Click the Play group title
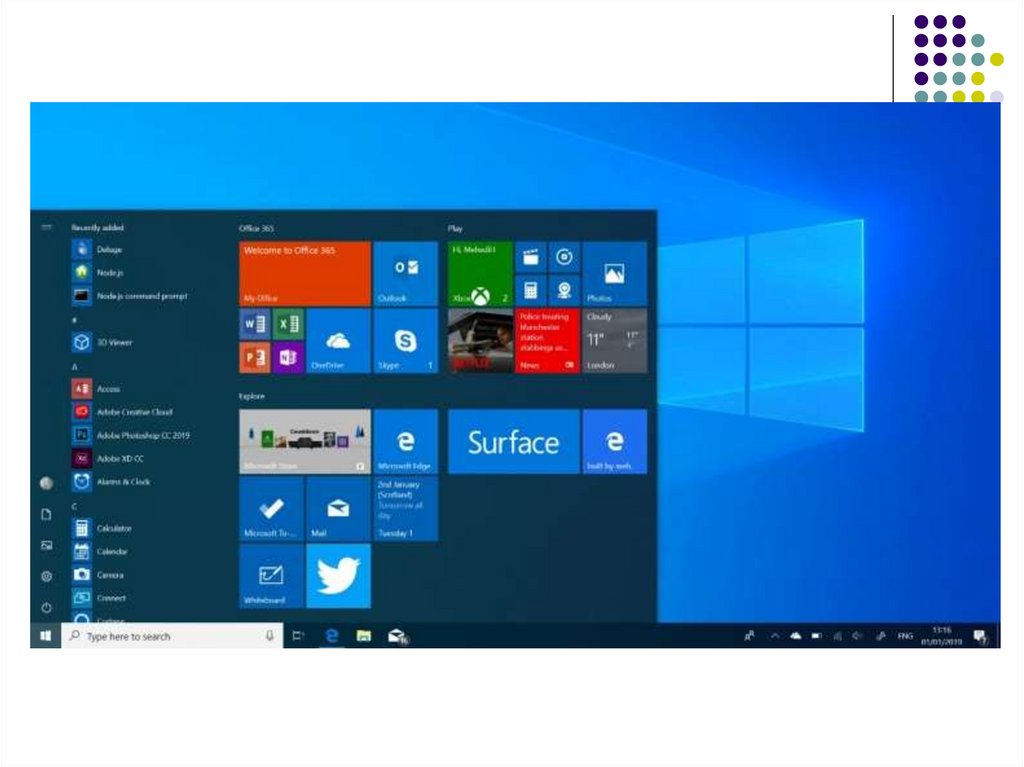 click(455, 228)
